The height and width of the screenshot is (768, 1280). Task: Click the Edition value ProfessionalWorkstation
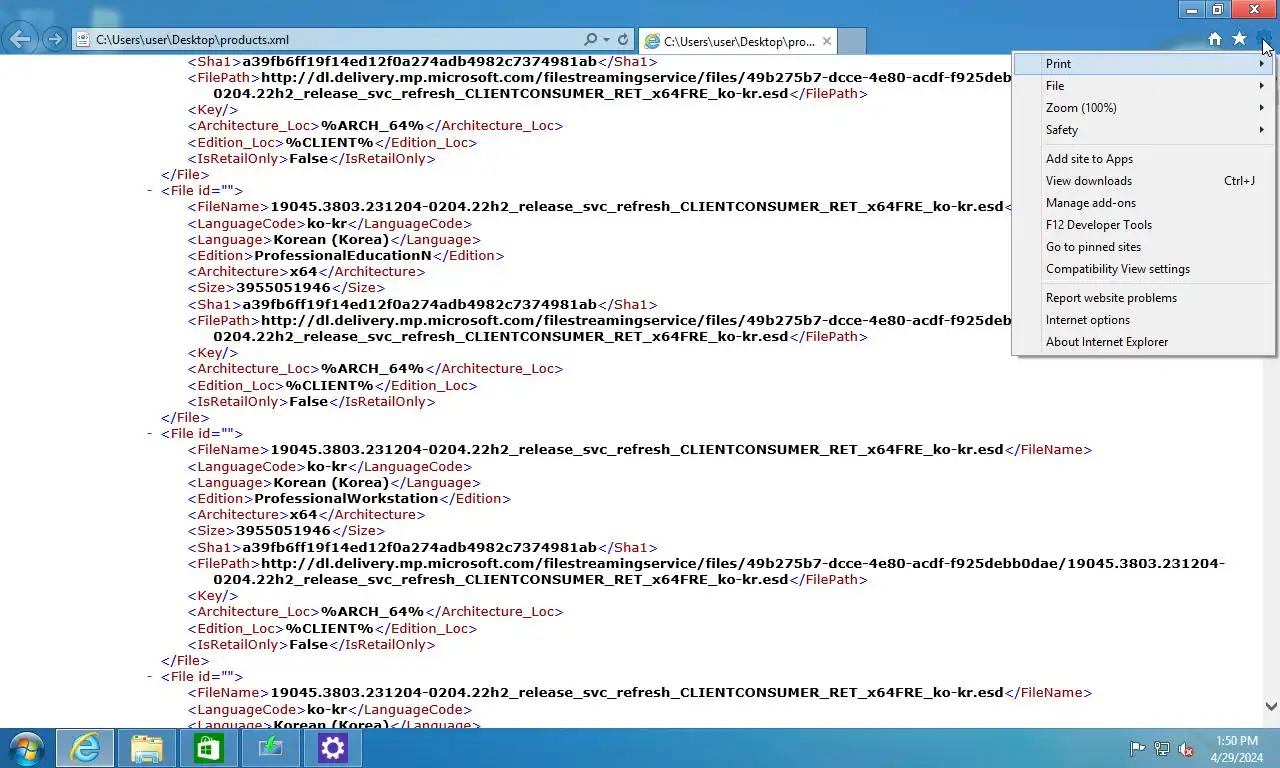click(x=346, y=498)
